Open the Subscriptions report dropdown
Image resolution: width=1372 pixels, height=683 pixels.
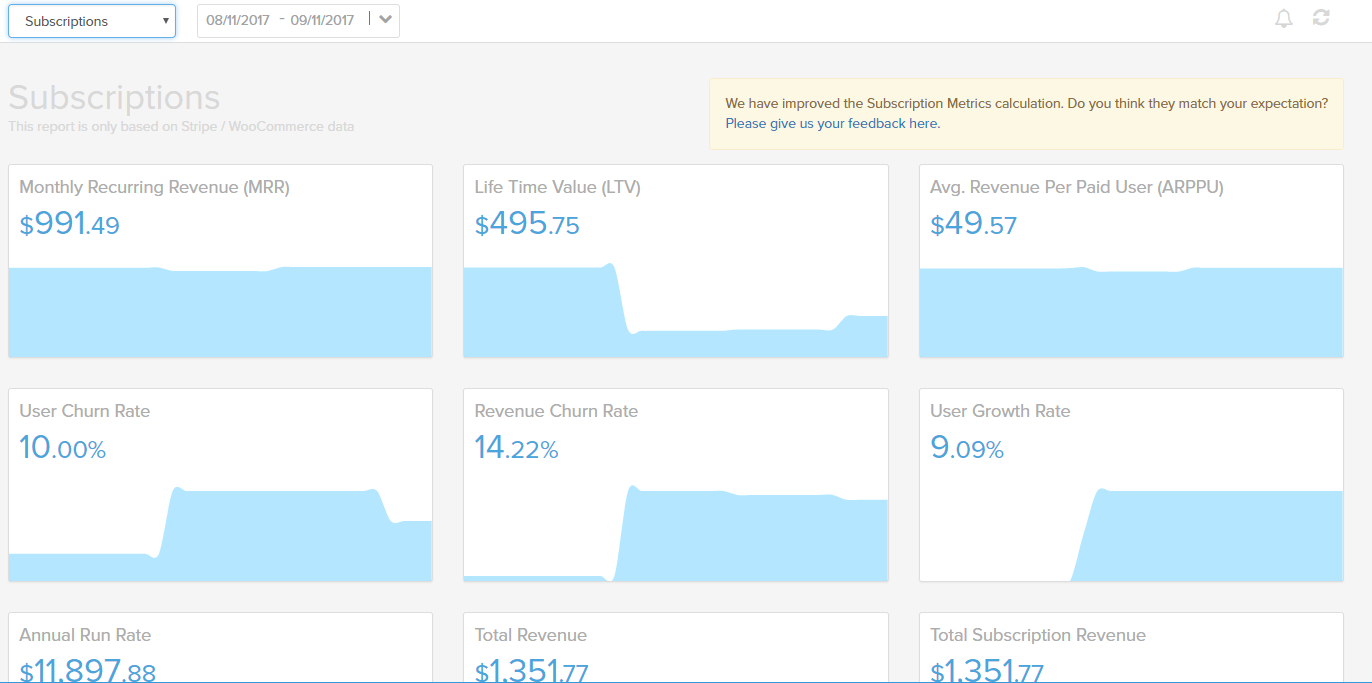point(92,21)
